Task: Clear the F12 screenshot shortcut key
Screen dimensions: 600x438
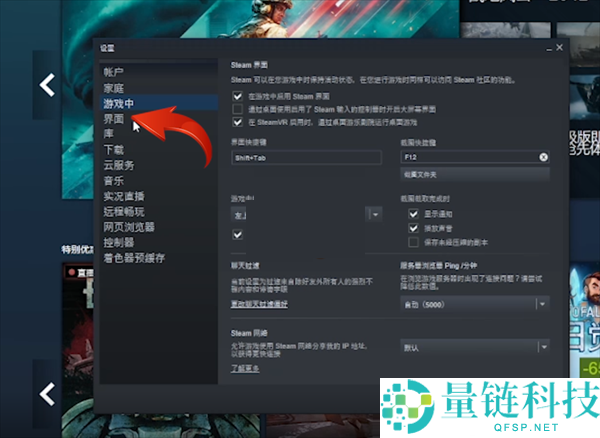Action: pyautogui.click(x=543, y=157)
